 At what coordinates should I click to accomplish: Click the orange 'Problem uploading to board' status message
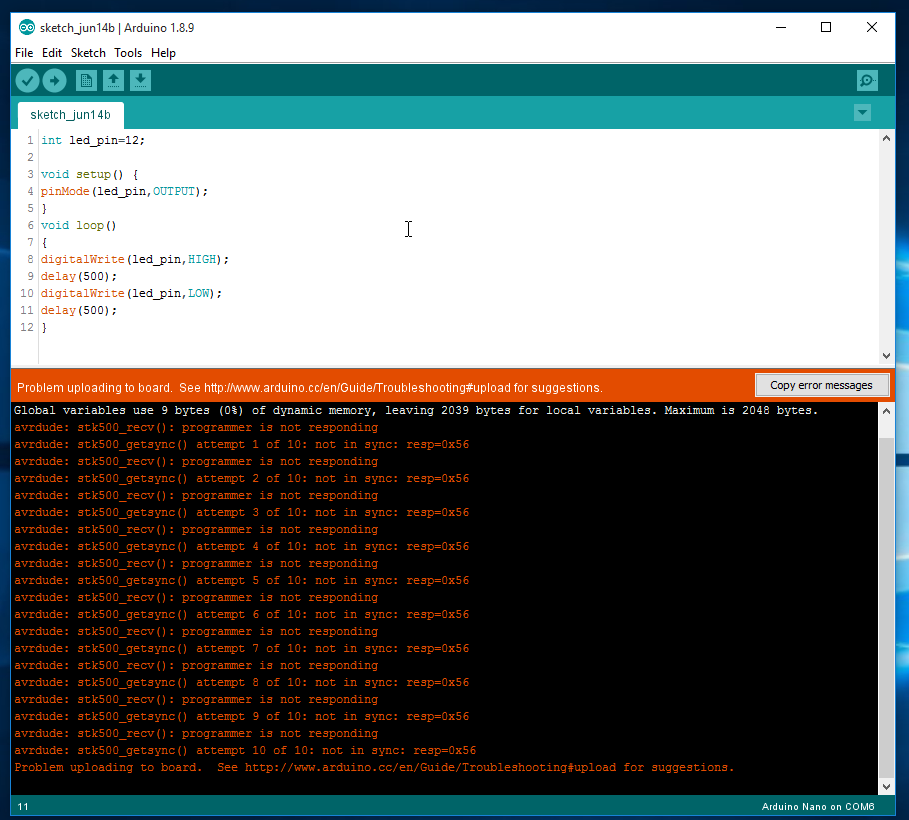(310, 387)
